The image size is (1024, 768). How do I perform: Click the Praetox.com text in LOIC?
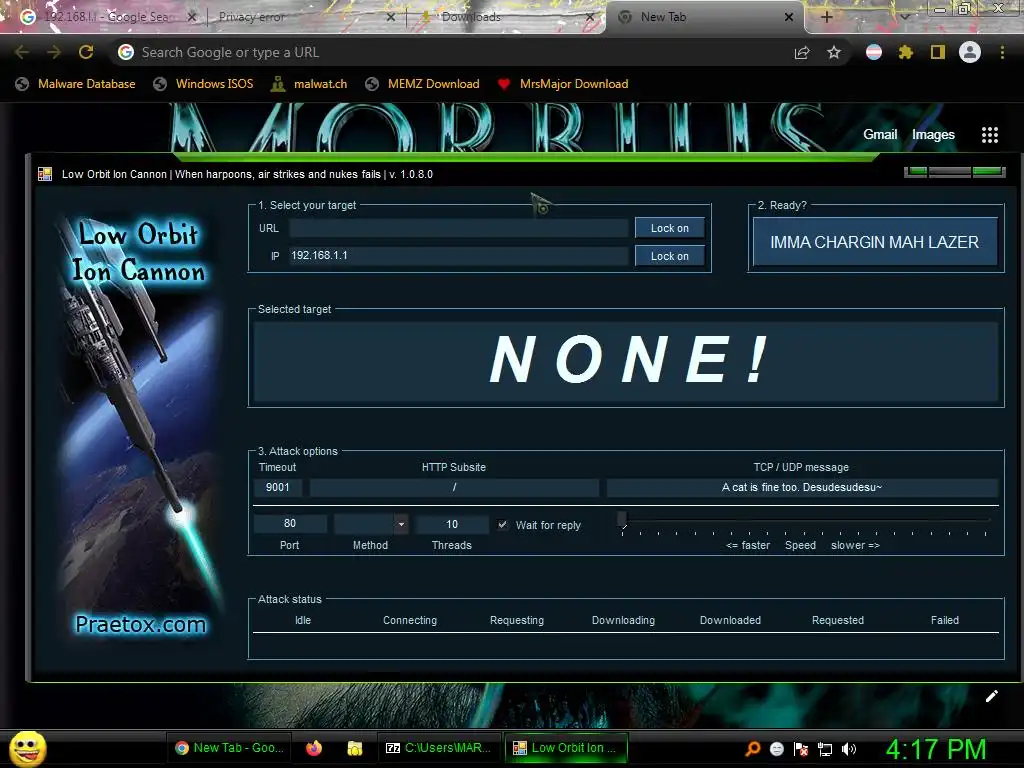tap(140, 624)
